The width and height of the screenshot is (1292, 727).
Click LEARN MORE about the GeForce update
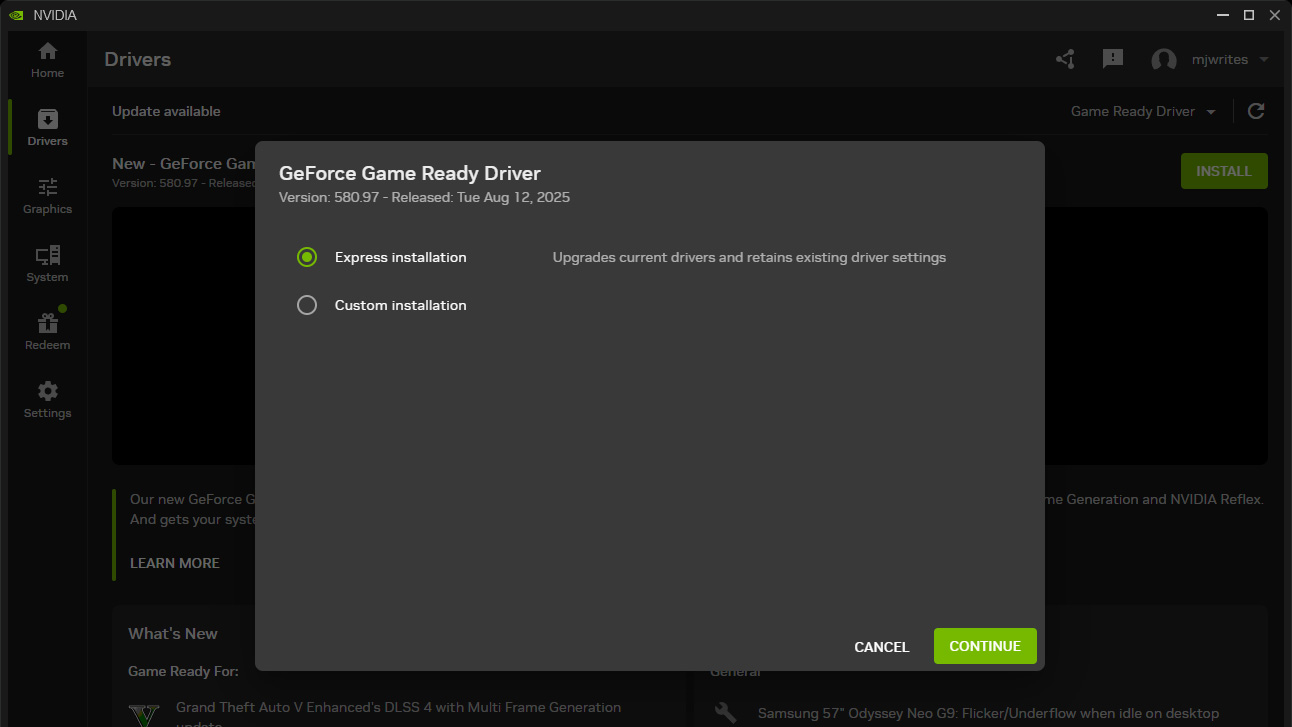174,563
